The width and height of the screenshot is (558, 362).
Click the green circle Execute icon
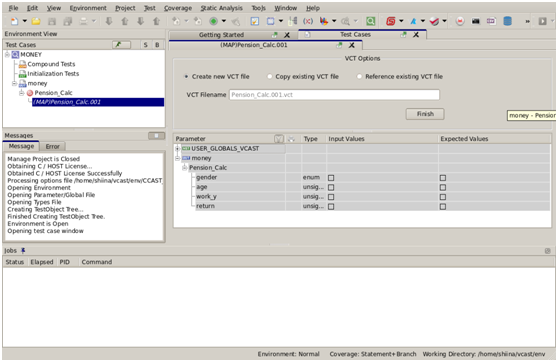(214, 21)
